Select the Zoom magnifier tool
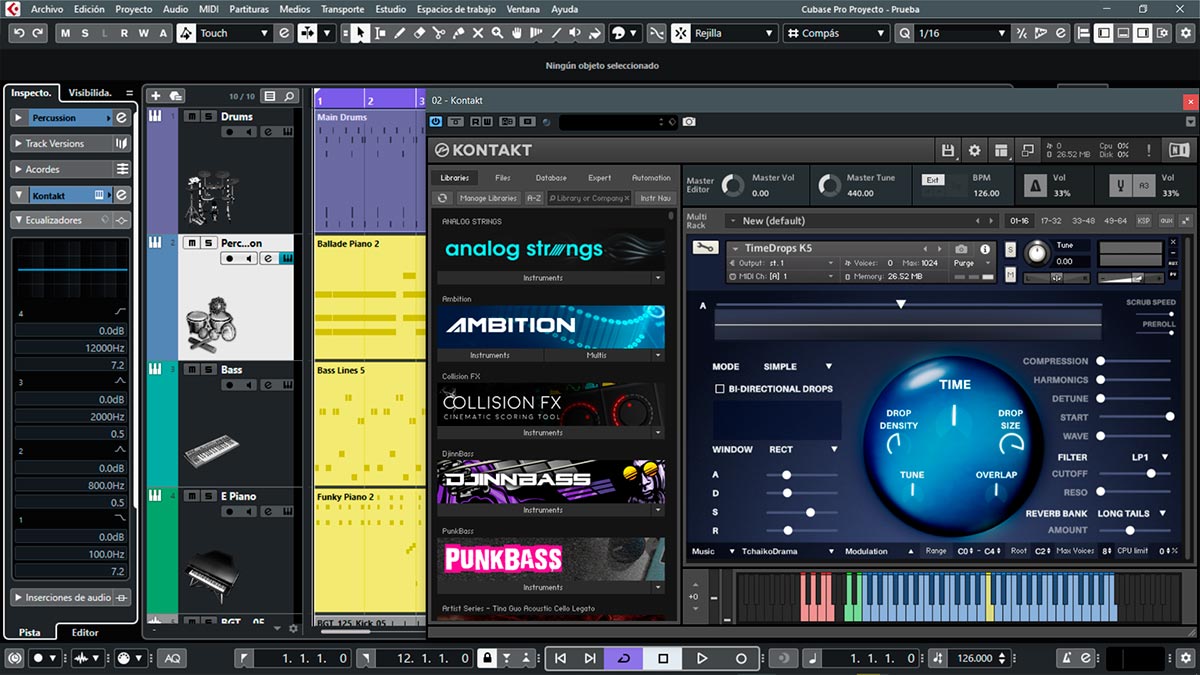The width and height of the screenshot is (1200, 675). pyautogui.click(x=498, y=33)
